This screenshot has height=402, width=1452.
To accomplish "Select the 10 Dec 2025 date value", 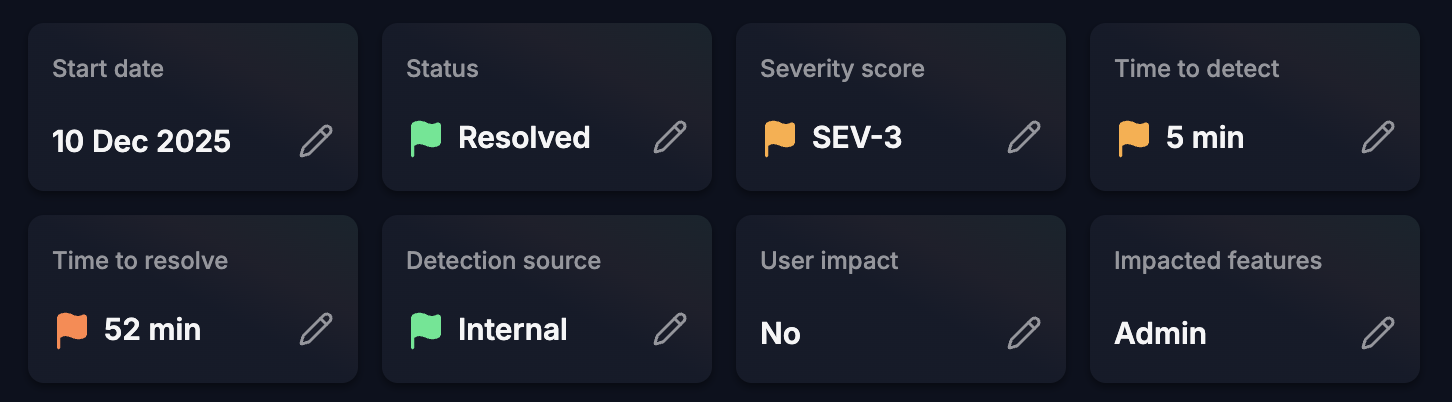I will point(141,141).
